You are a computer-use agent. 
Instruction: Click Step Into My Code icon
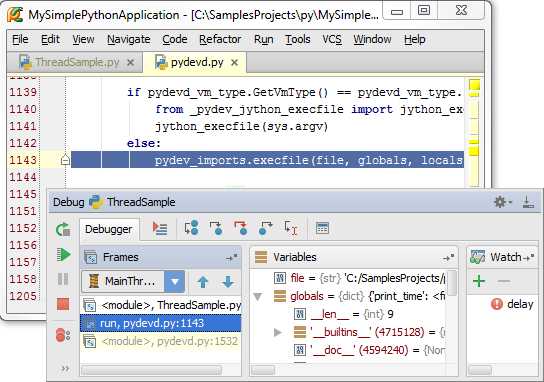point(241,228)
